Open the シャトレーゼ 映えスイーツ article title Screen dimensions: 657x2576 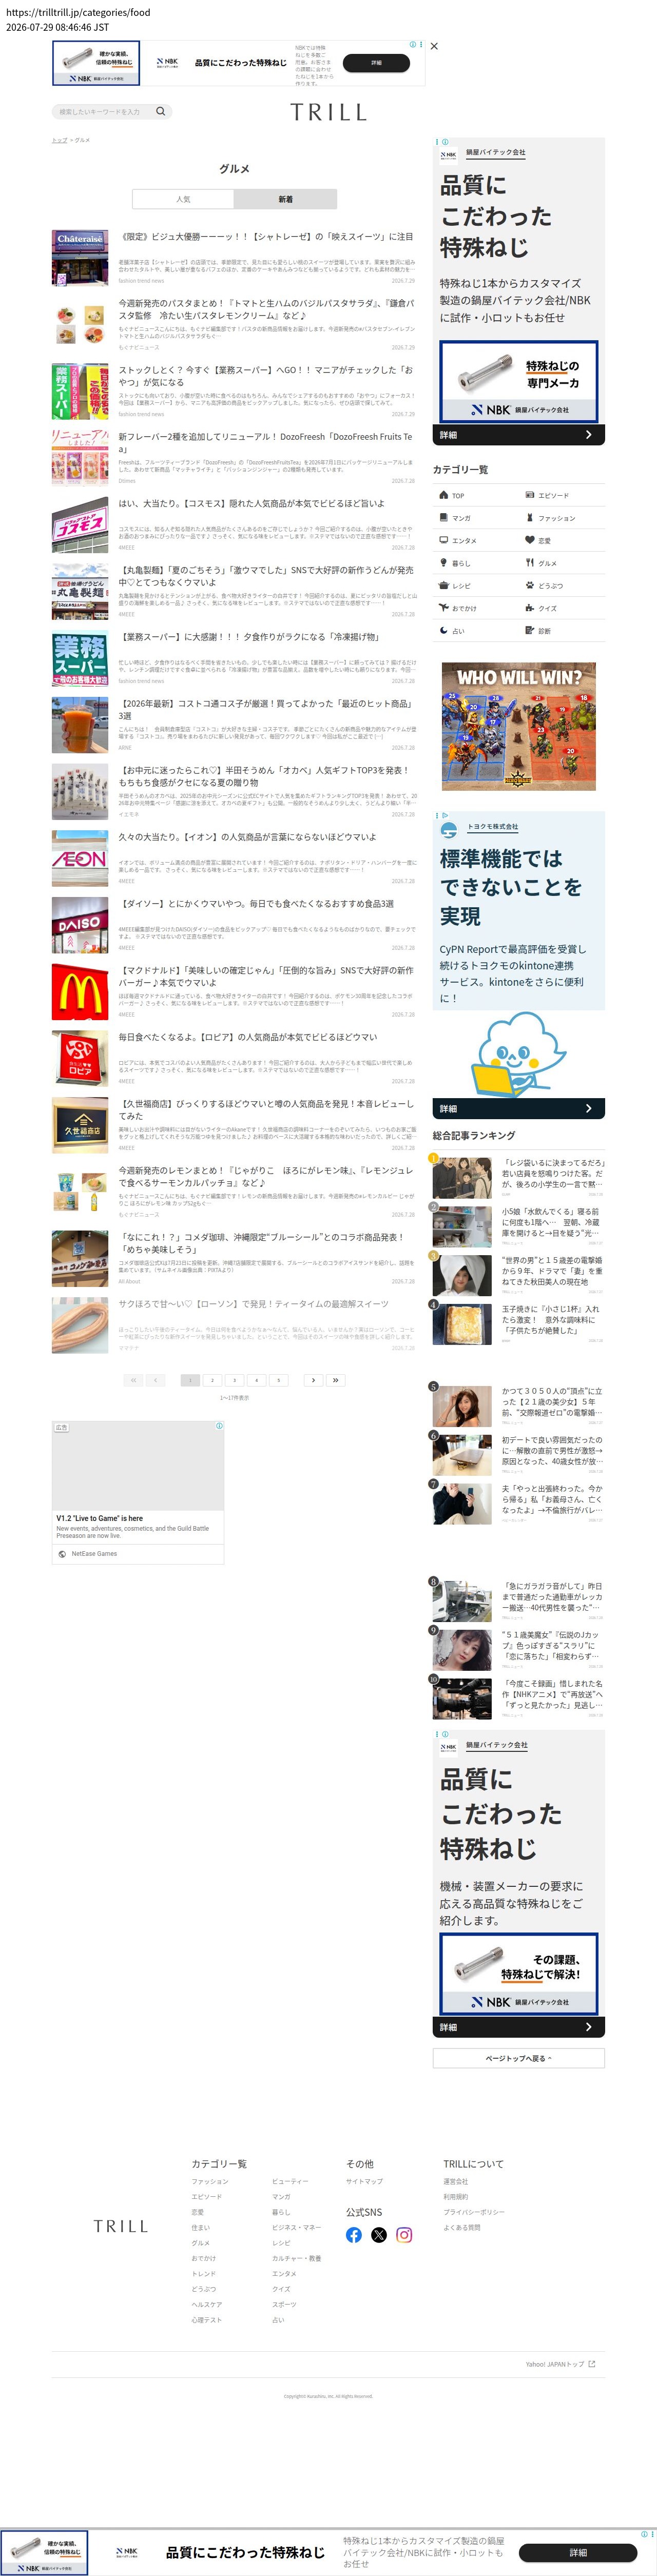point(266,237)
